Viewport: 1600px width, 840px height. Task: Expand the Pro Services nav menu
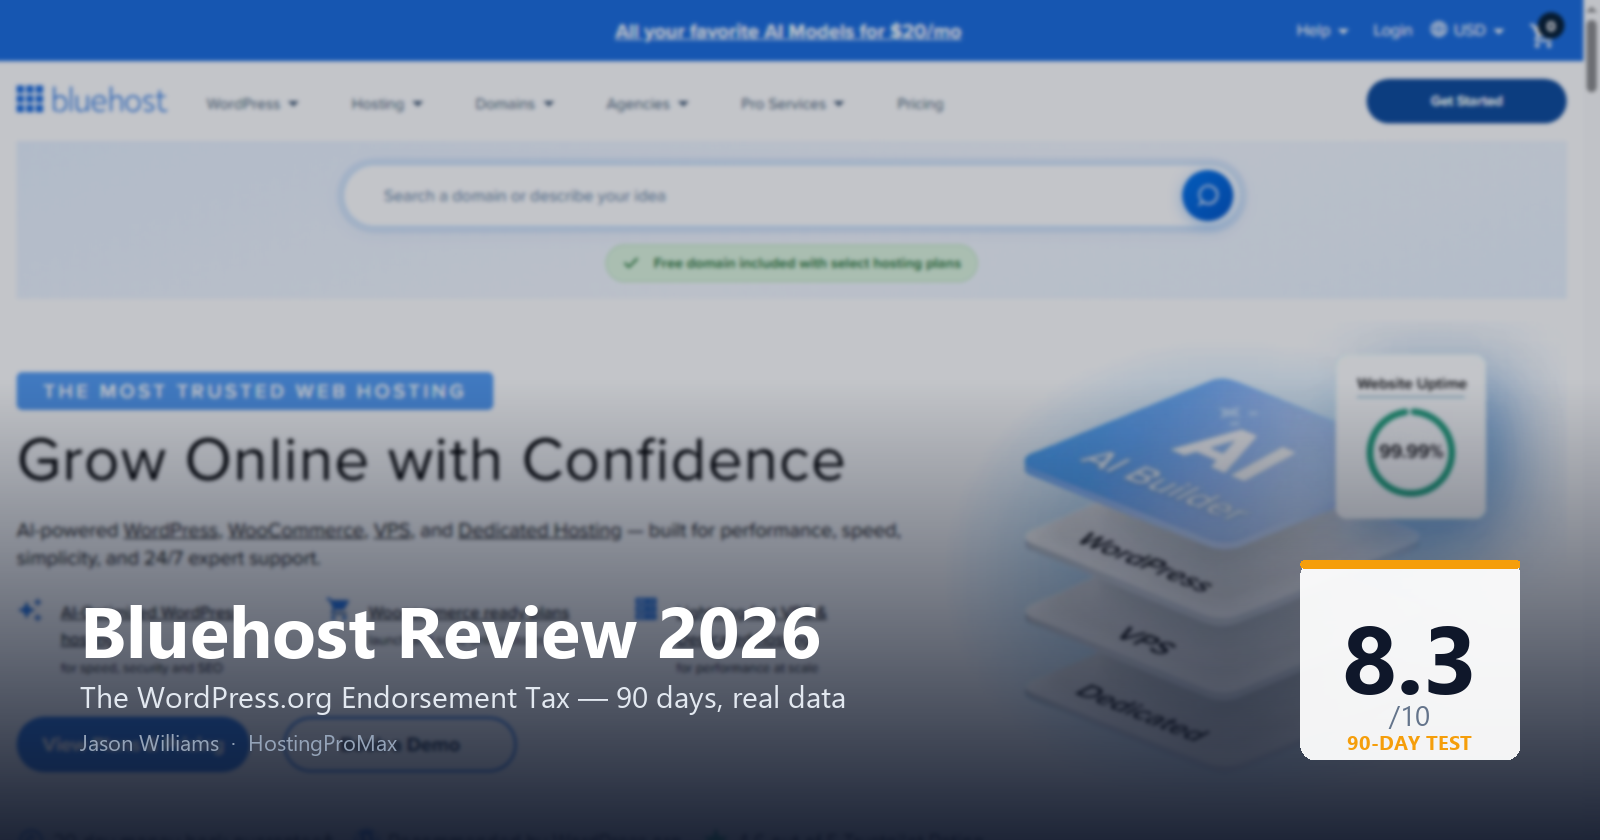(x=792, y=103)
